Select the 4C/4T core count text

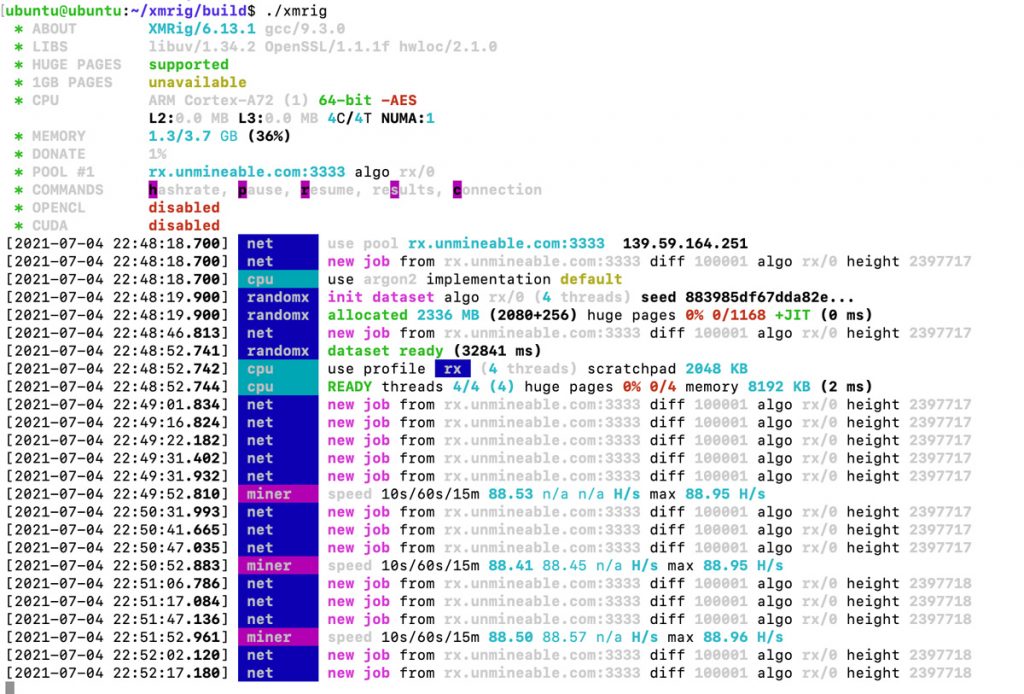click(x=349, y=118)
